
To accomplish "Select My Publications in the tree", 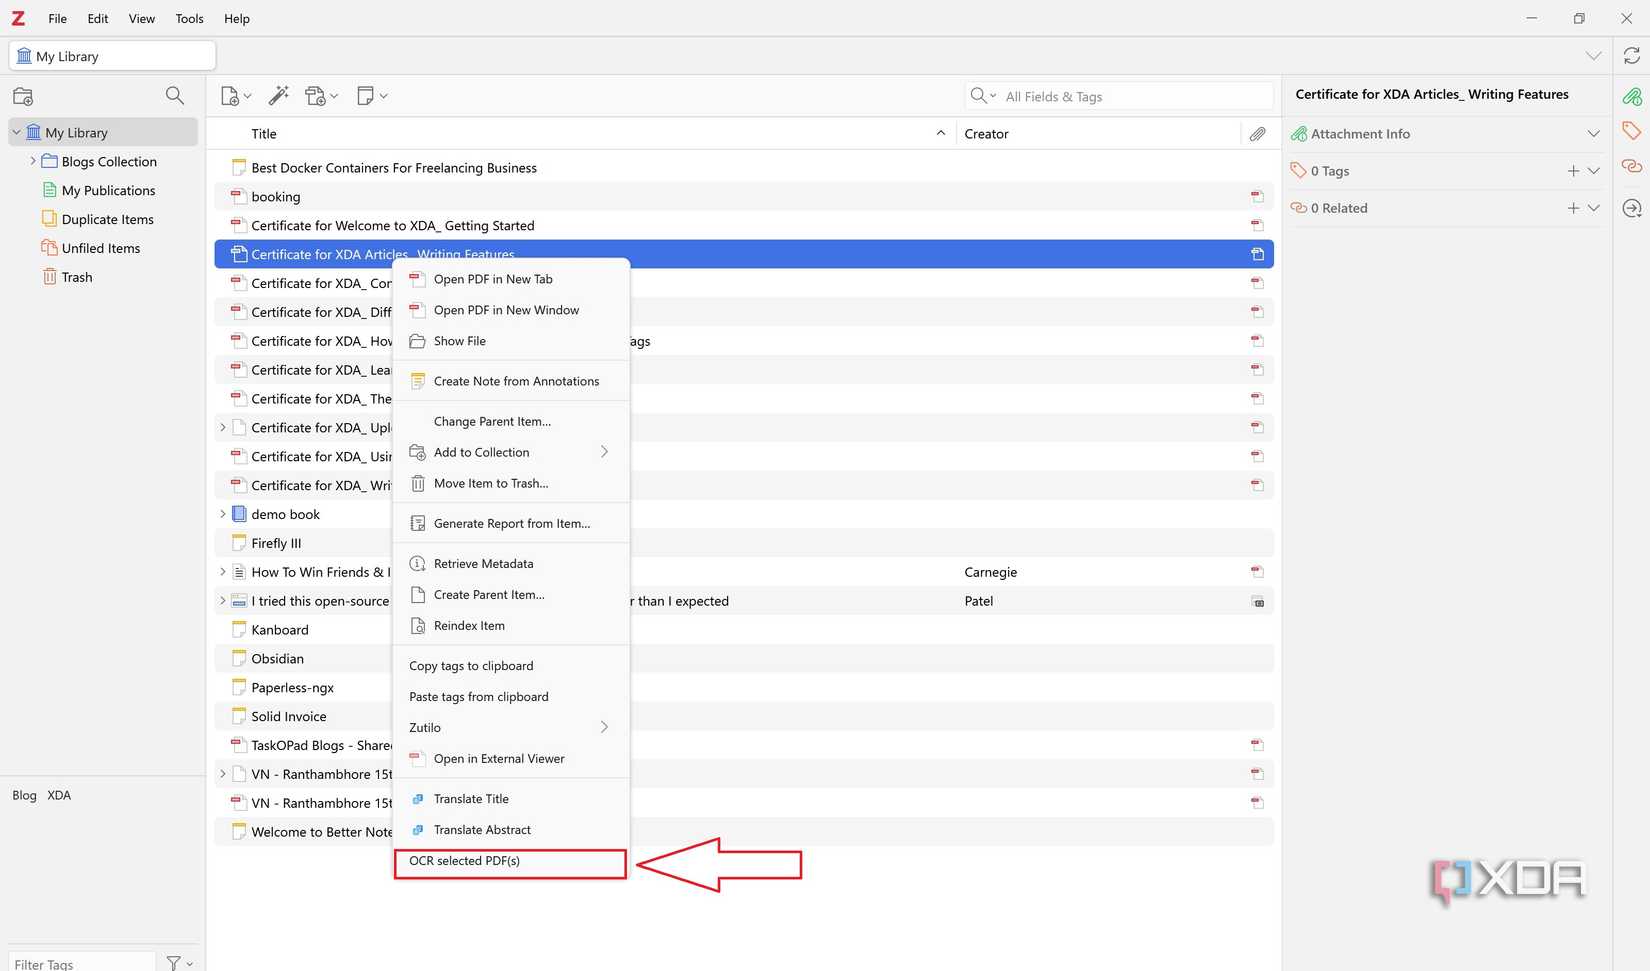I will (x=108, y=190).
